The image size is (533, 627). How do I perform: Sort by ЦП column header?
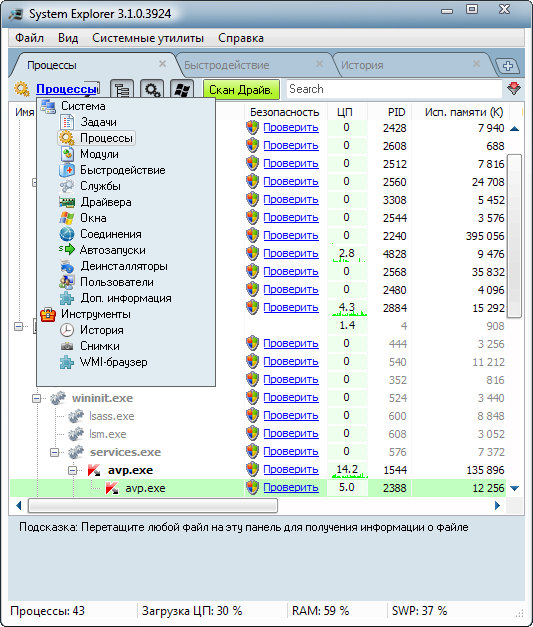[x=345, y=112]
